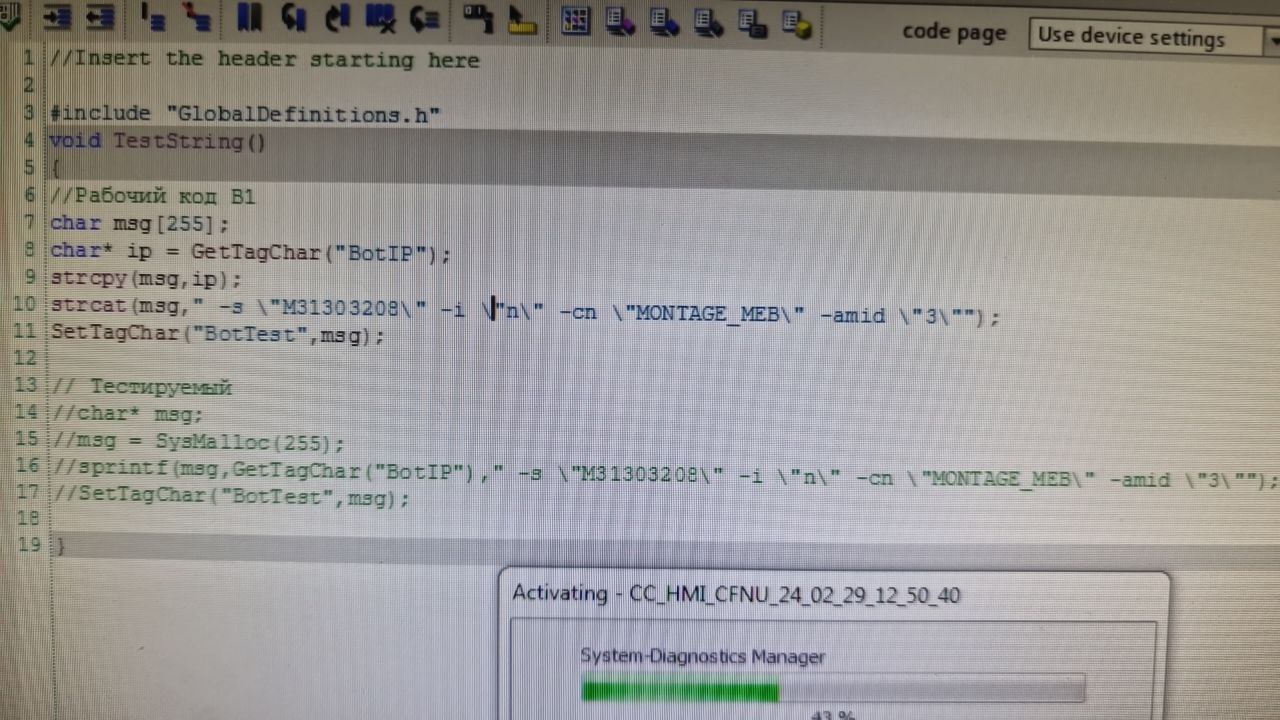Click the uncommented 'SetTagChar("BotTest",msg);' line
This screenshot has height=720, width=1280.
pos(217,334)
